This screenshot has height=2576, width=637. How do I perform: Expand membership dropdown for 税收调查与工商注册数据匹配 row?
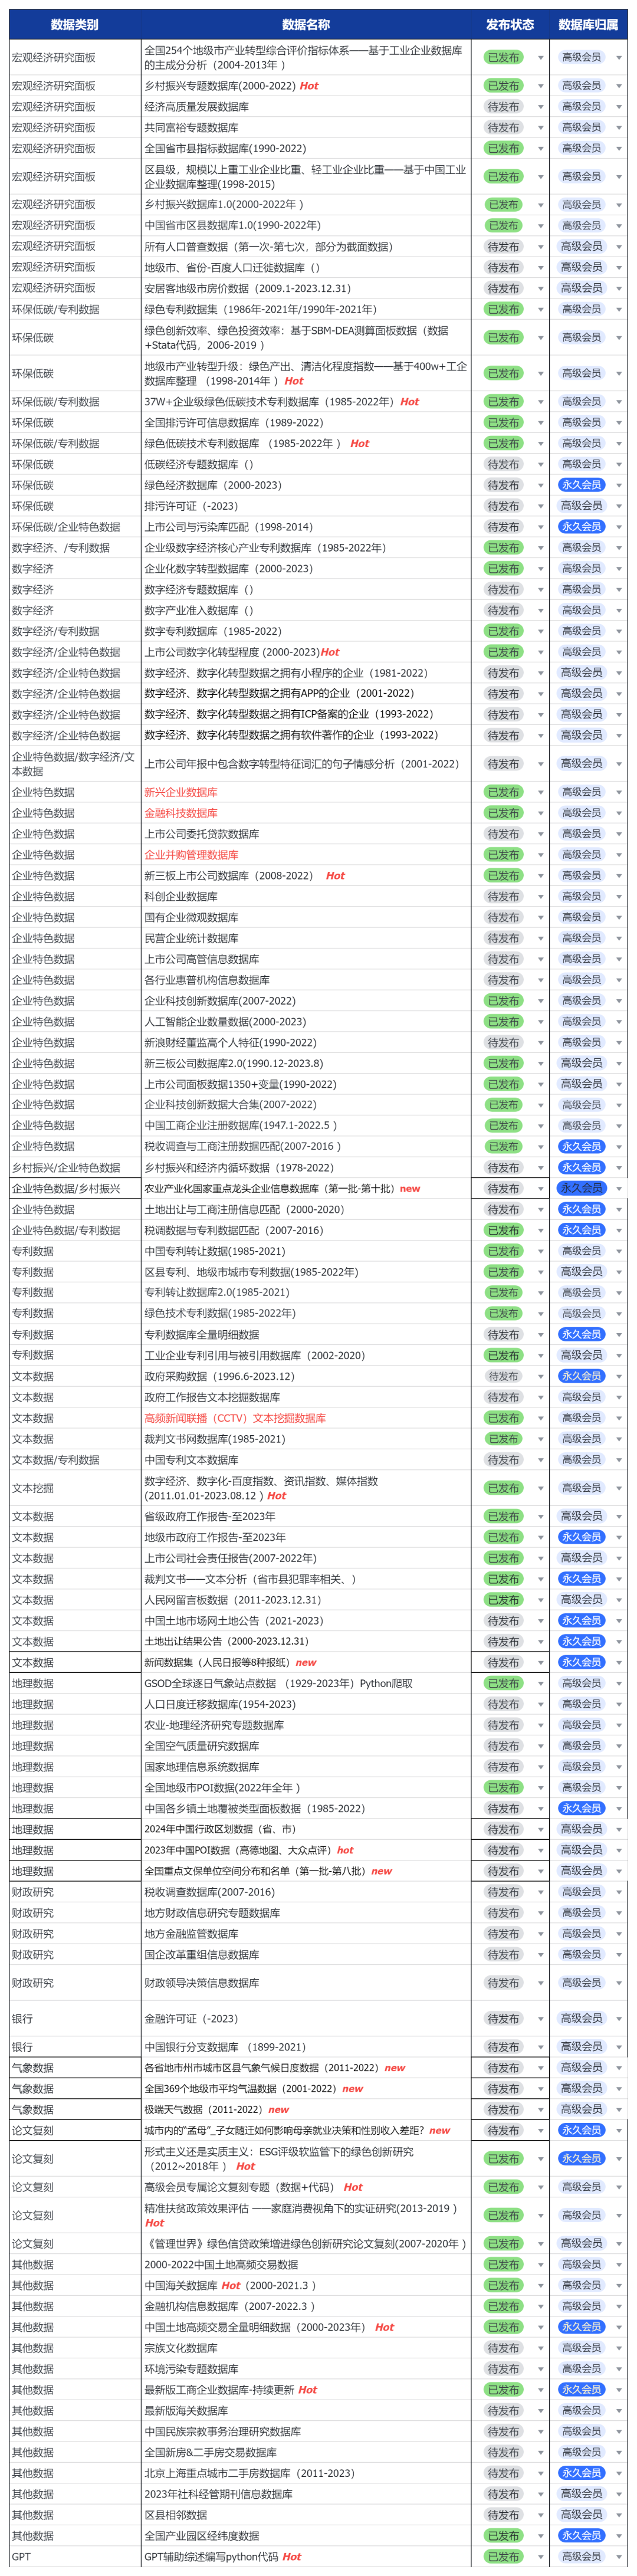(619, 1147)
